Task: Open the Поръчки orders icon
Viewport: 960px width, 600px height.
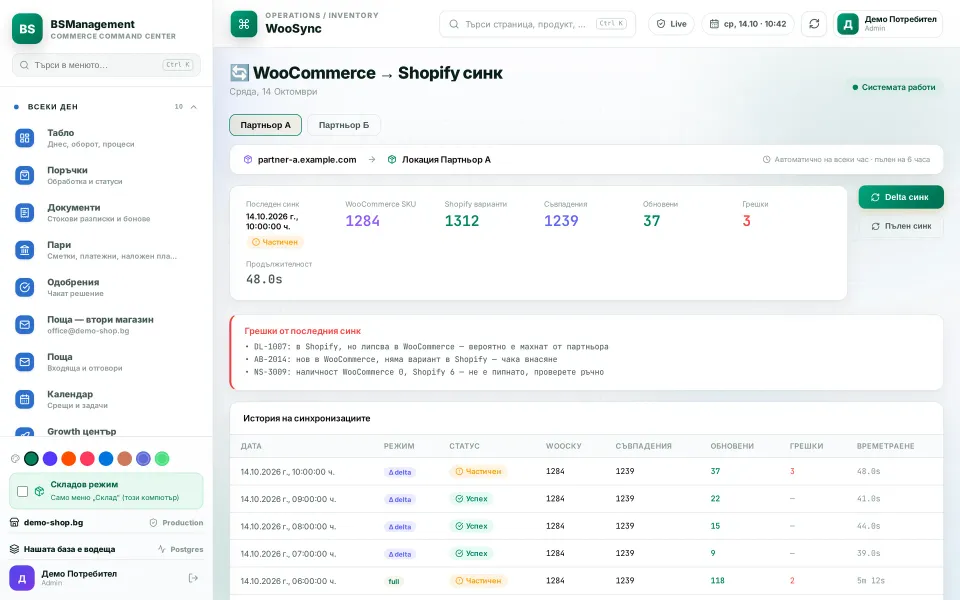Action: point(24,176)
